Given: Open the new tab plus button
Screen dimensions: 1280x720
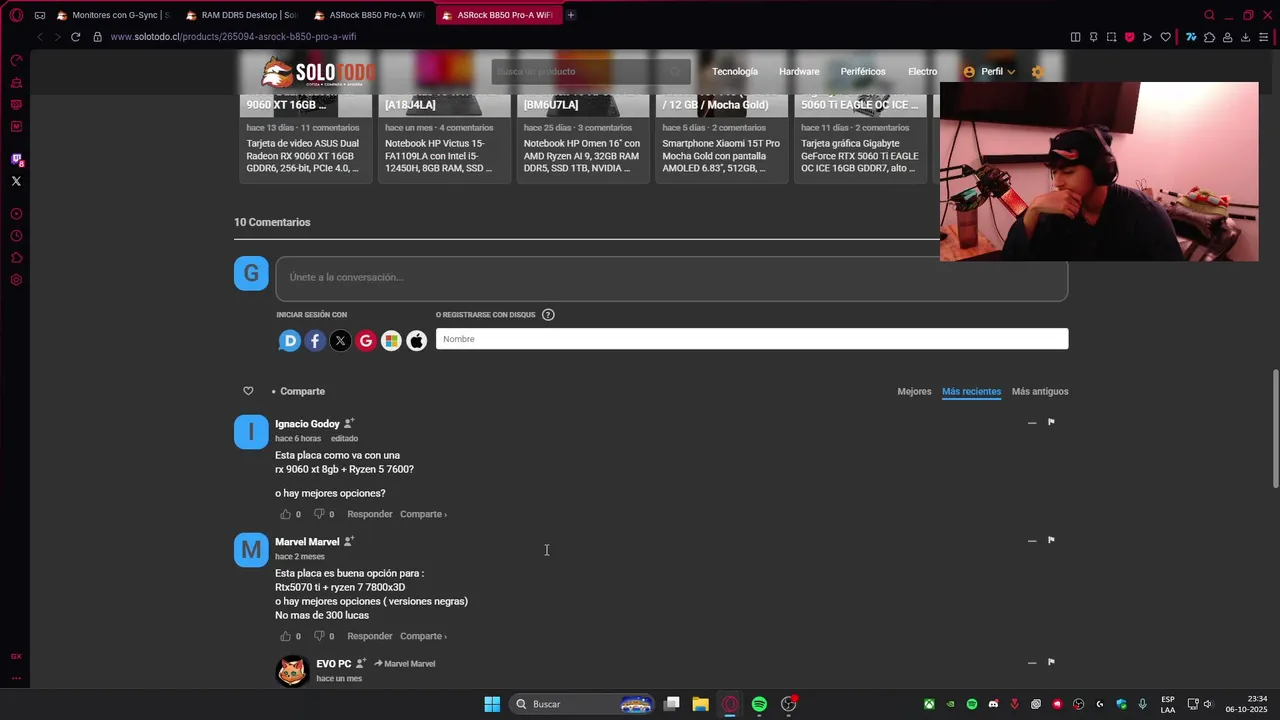Looking at the screenshot, I should [571, 15].
